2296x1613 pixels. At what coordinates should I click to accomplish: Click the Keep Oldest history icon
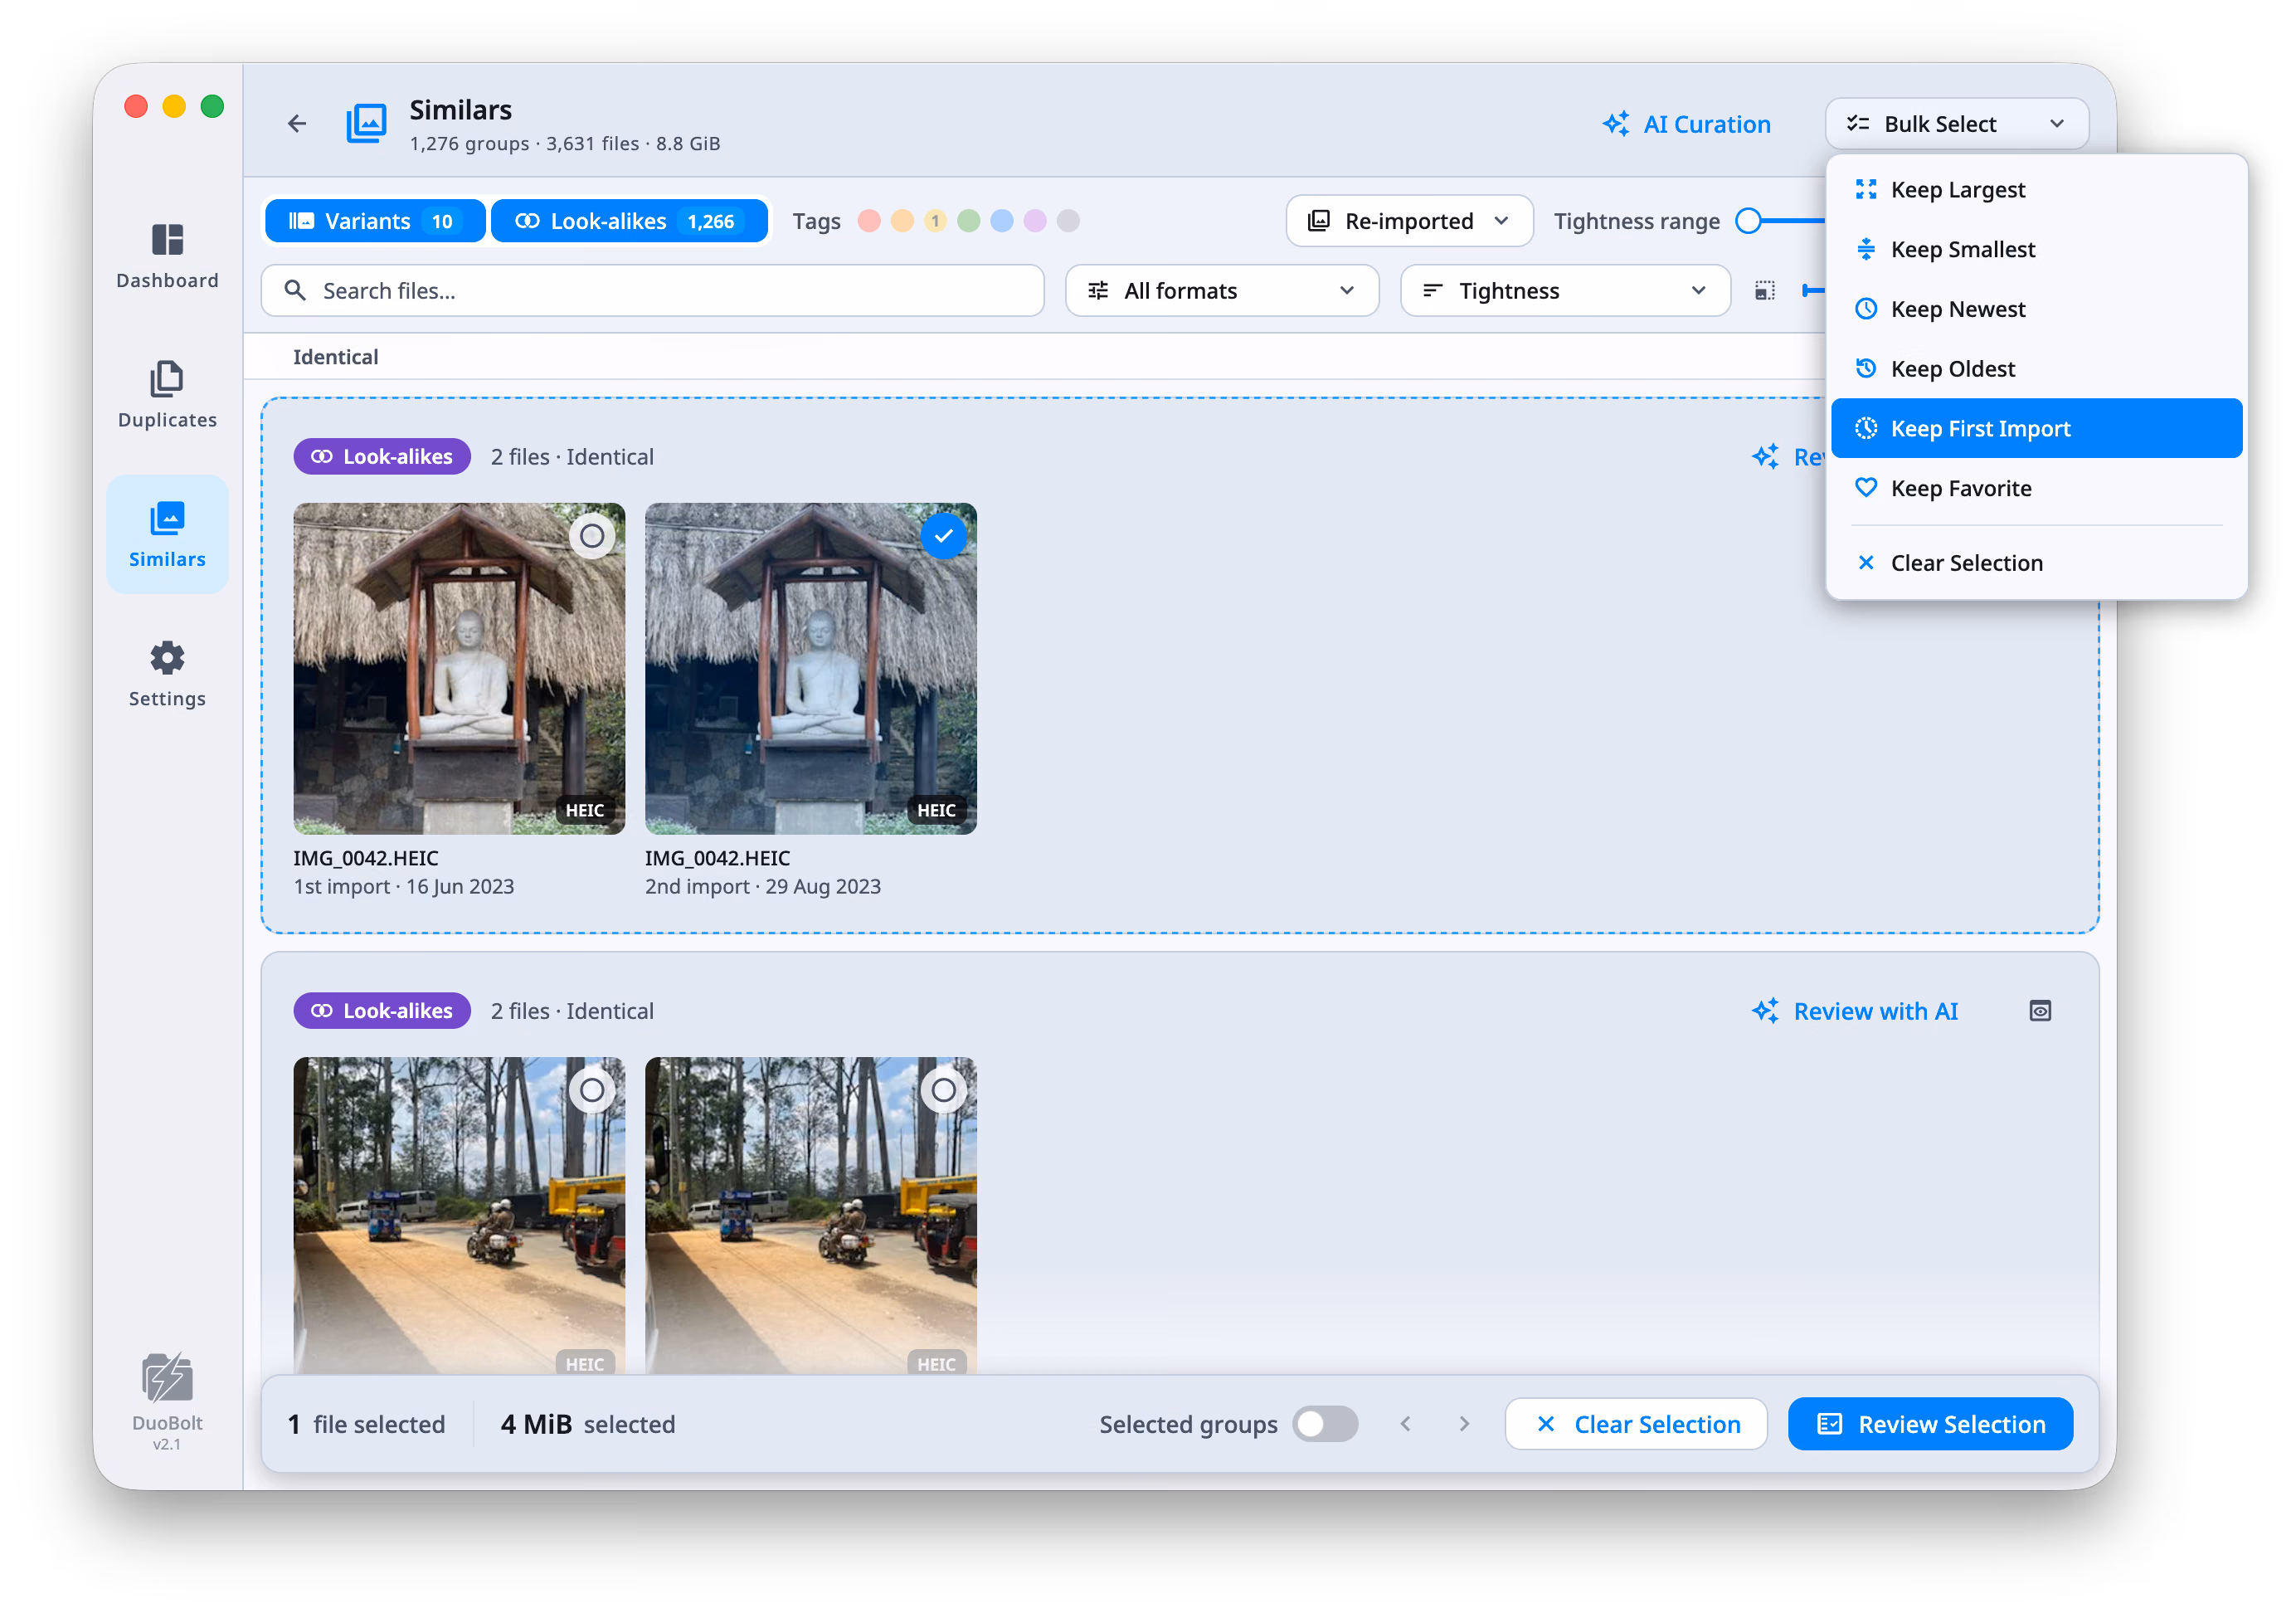click(x=1866, y=369)
